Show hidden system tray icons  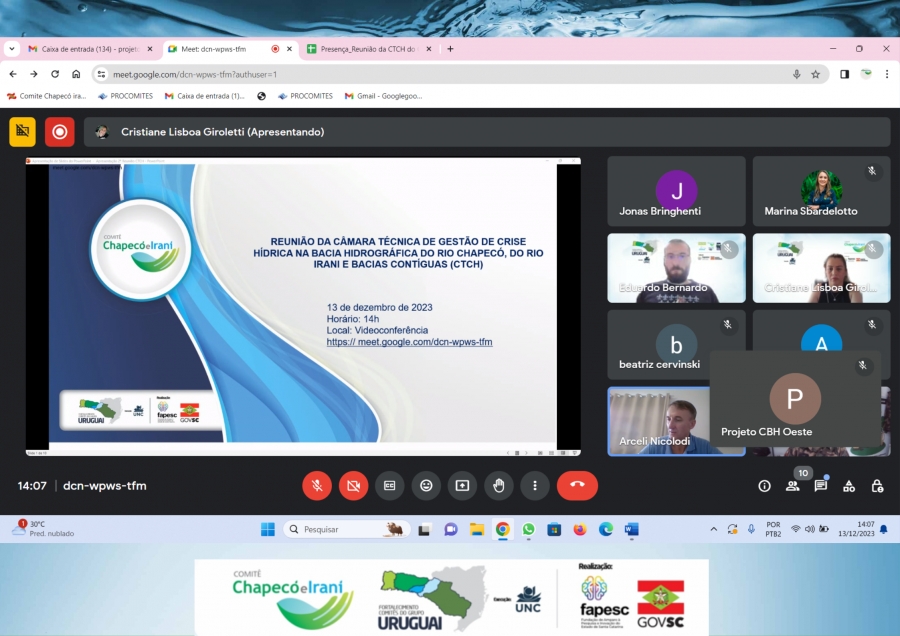[713, 529]
